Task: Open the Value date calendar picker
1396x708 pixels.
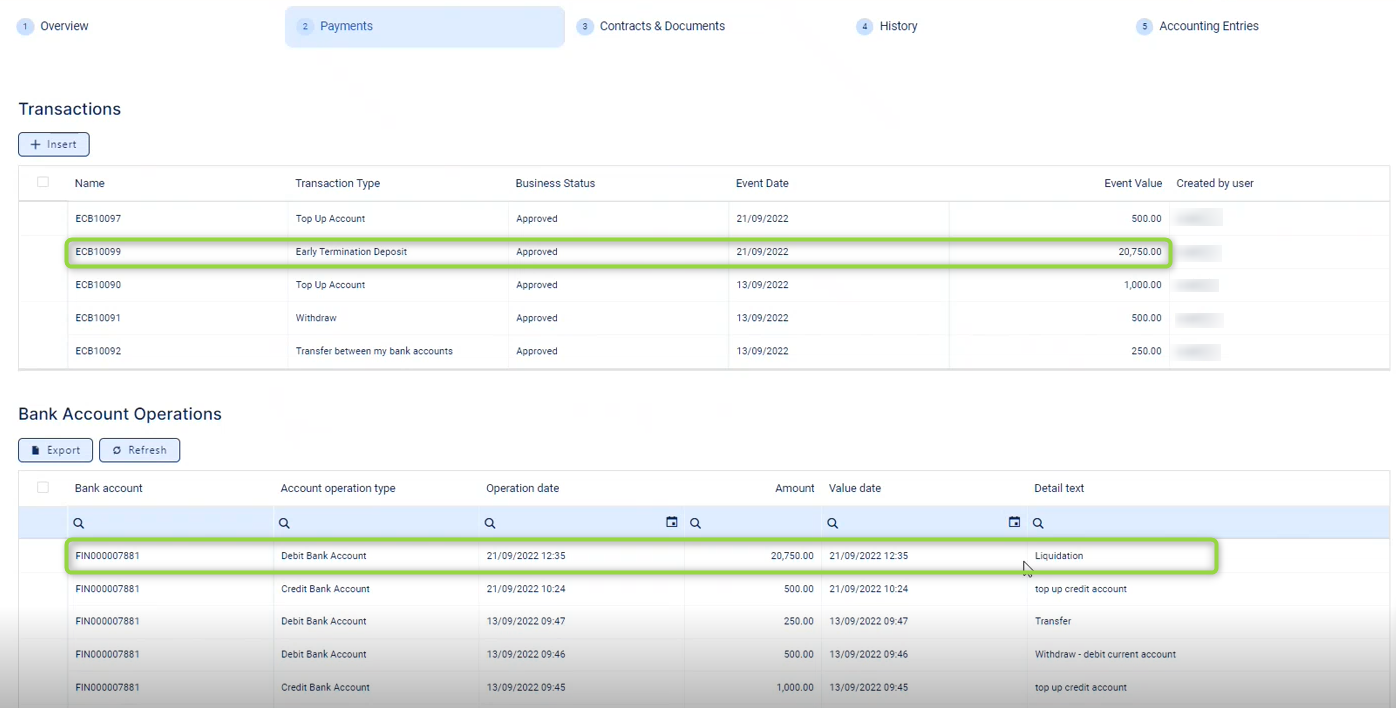Action: 1014,522
